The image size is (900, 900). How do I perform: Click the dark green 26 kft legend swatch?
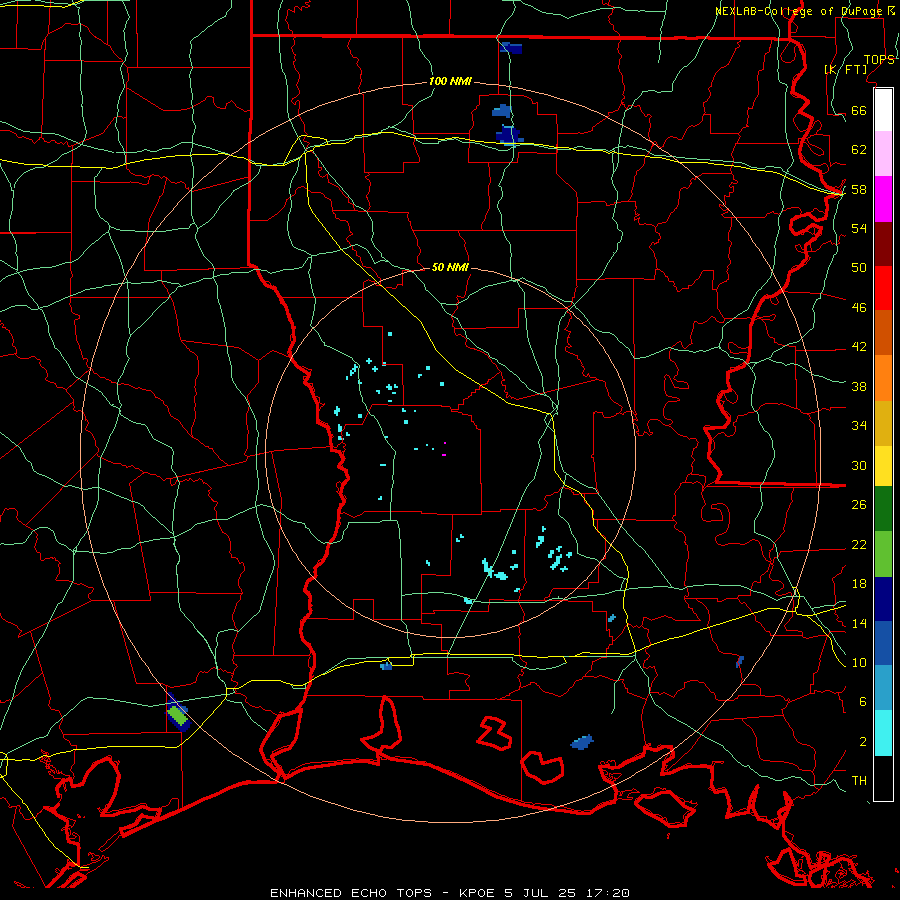(x=883, y=509)
